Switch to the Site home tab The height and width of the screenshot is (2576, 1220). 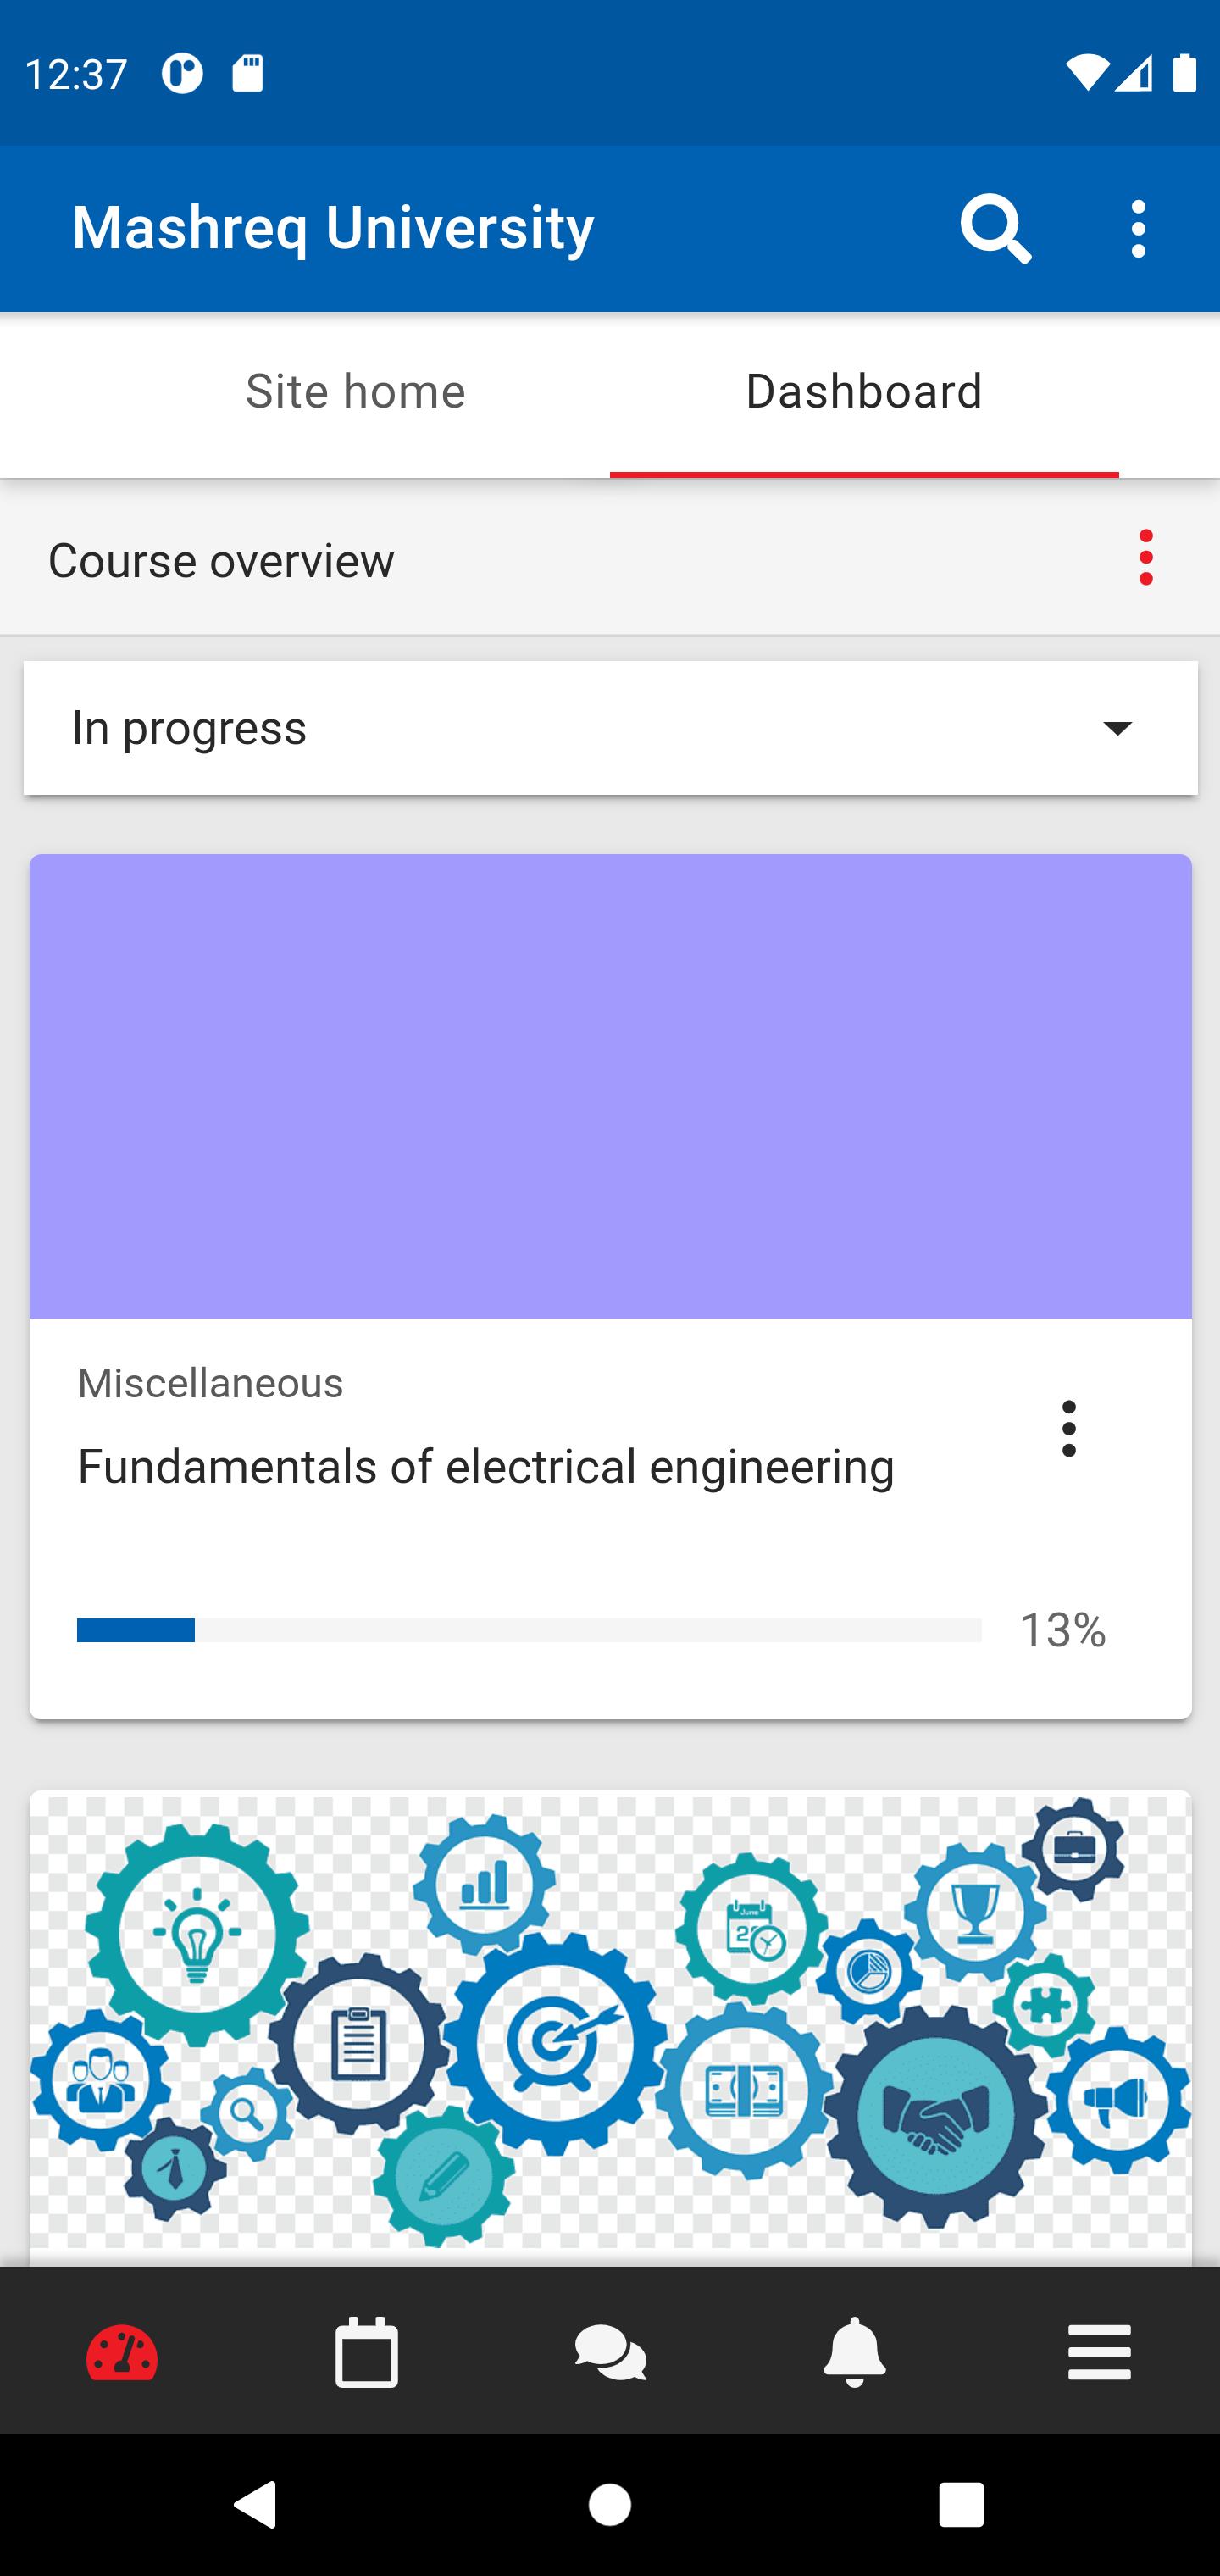point(355,391)
